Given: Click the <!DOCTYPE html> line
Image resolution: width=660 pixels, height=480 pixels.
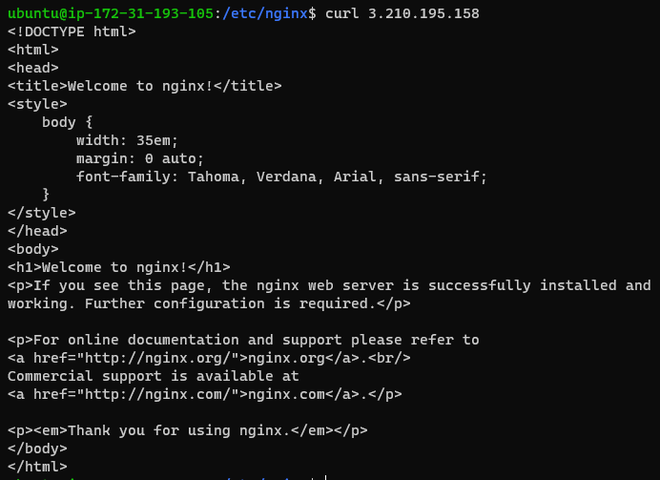Looking at the screenshot, I should tap(72, 32).
